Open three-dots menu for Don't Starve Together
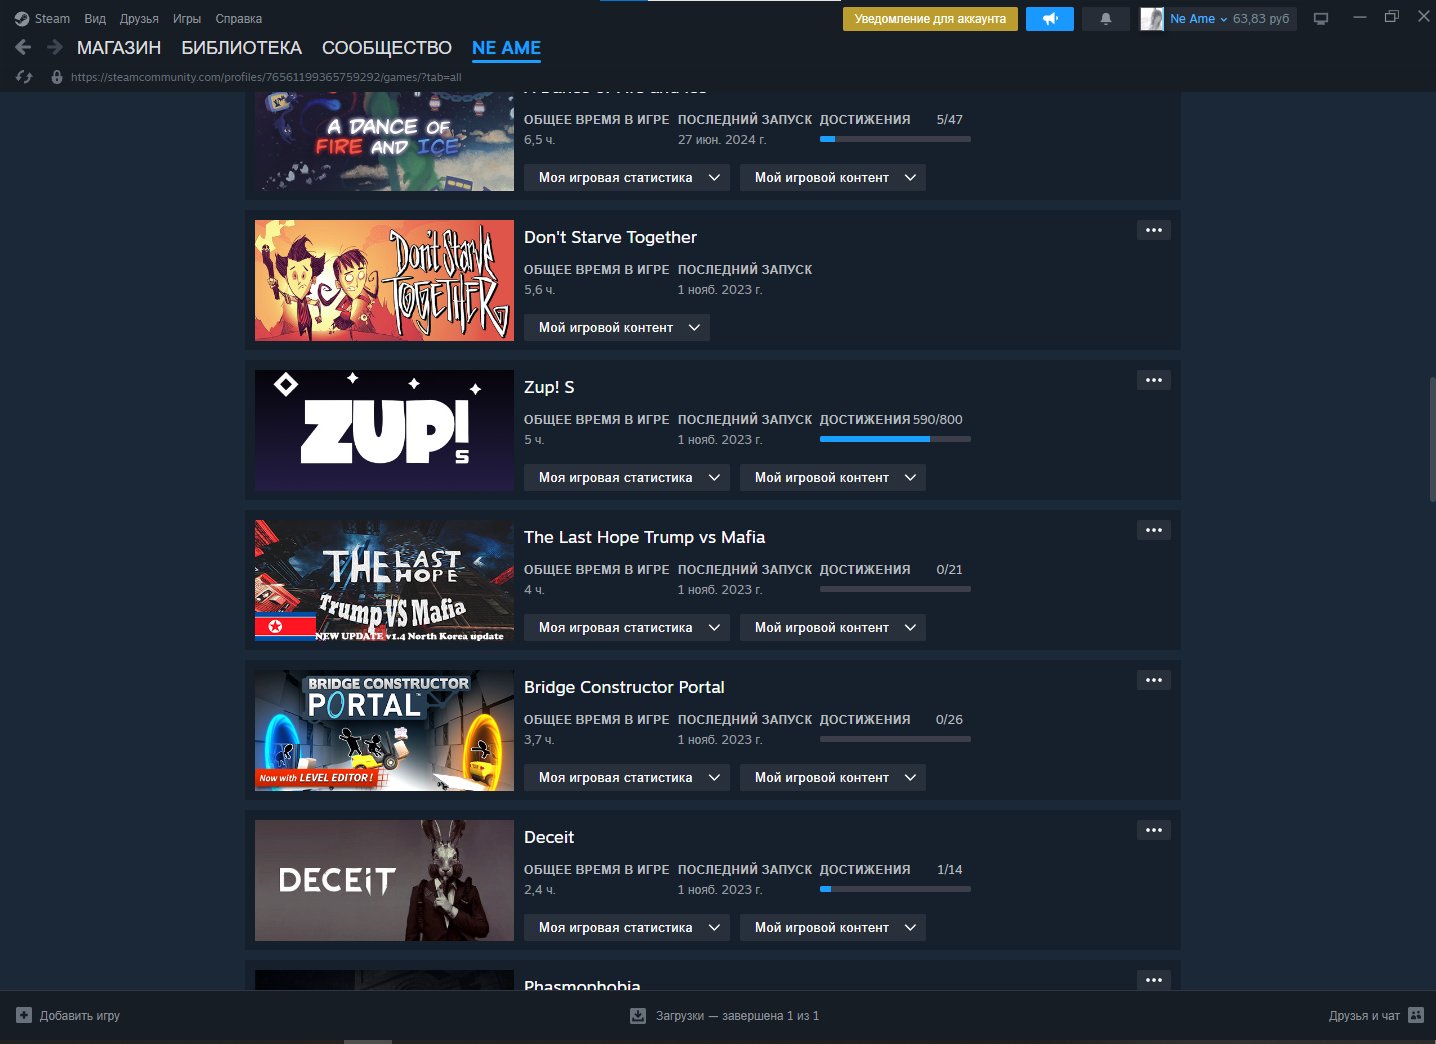This screenshot has width=1436, height=1044. point(1153,230)
